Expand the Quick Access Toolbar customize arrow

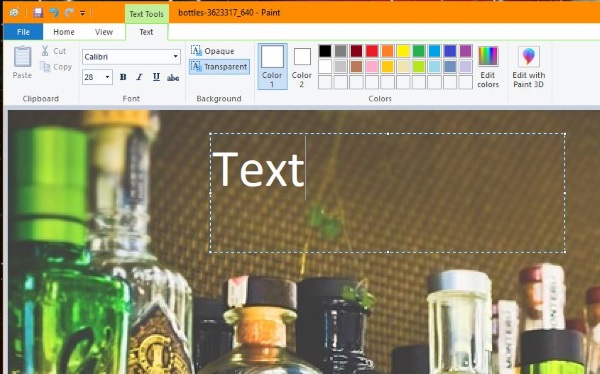(83, 13)
